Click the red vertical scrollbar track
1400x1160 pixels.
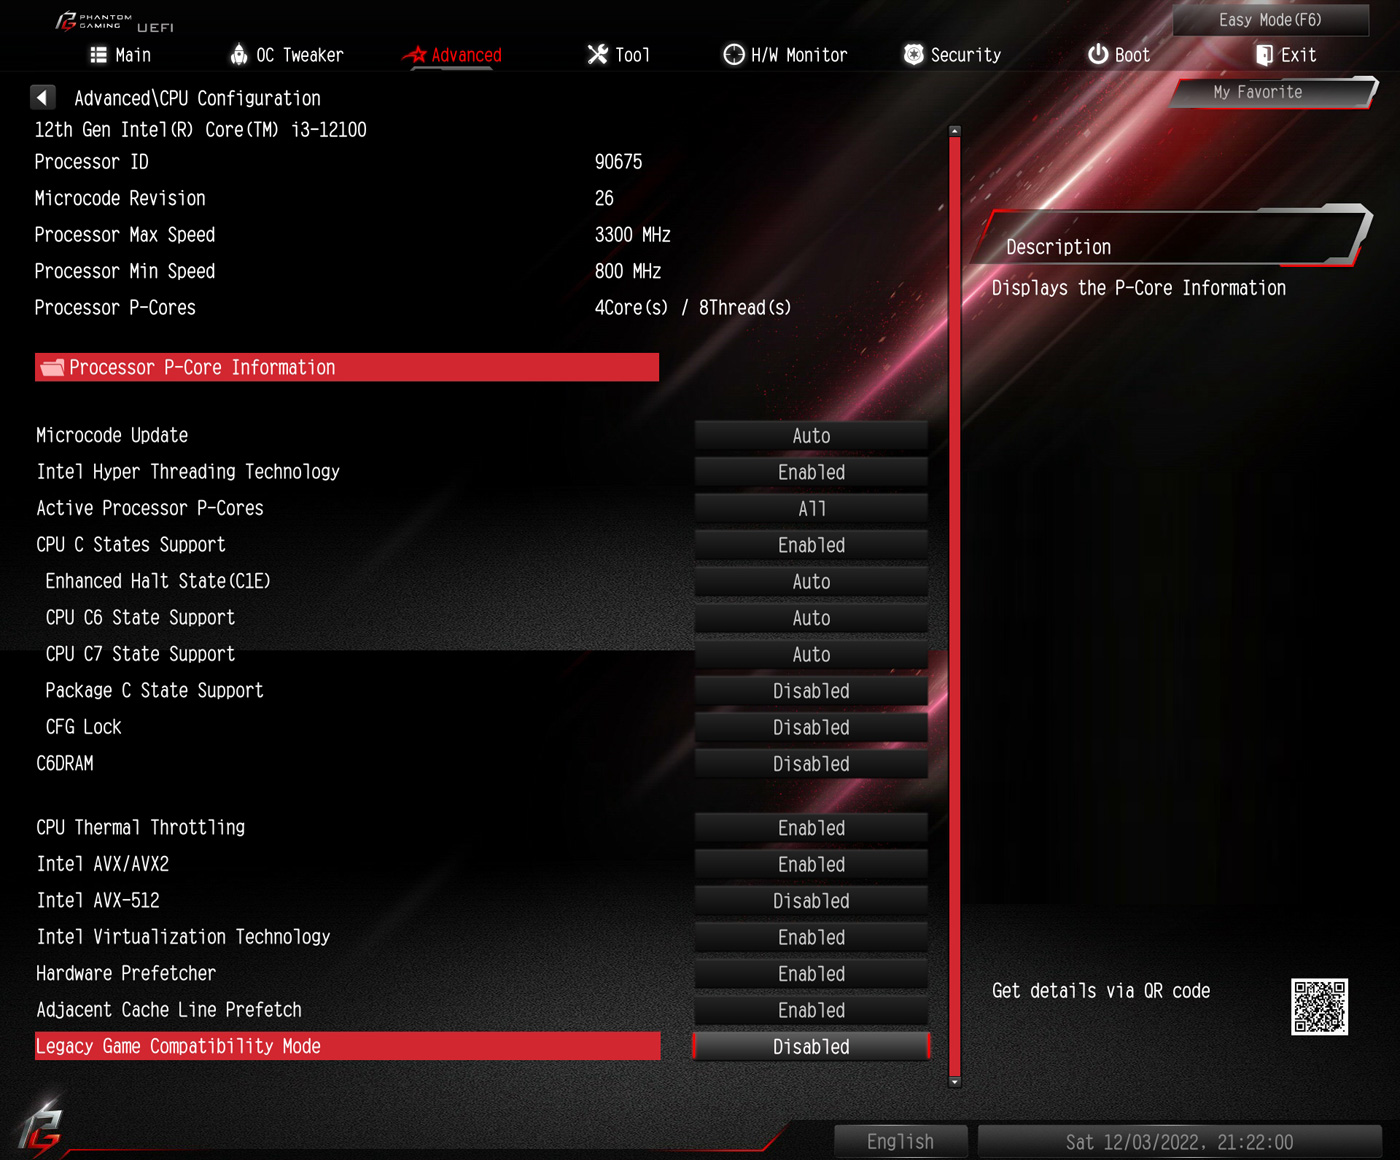click(x=955, y=606)
